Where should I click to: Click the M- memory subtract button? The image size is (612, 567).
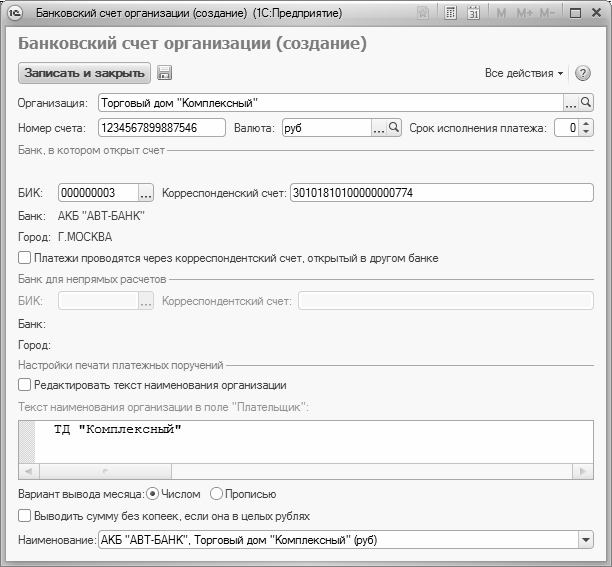[547, 14]
